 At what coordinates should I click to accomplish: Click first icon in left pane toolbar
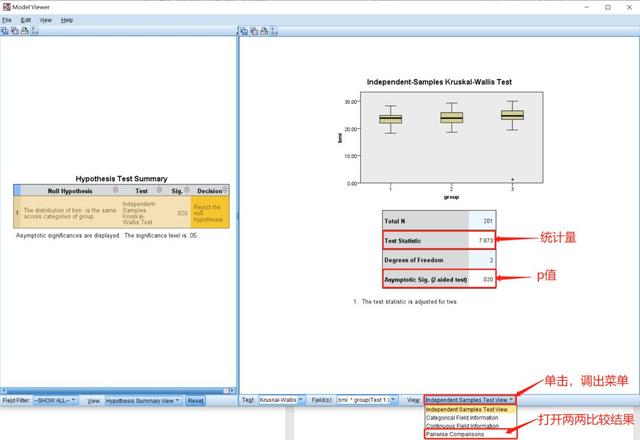click(5, 31)
